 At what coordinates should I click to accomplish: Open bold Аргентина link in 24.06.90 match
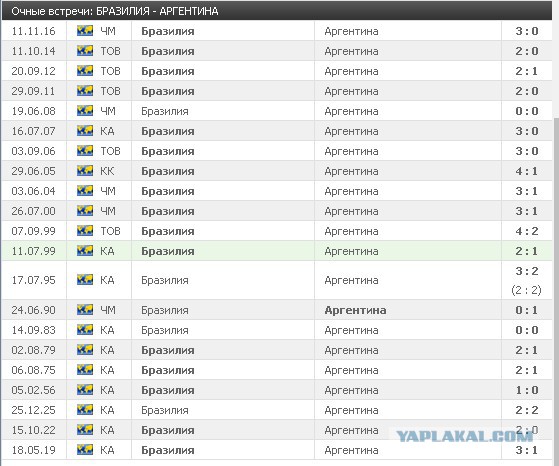pyautogui.click(x=355, y=310)
